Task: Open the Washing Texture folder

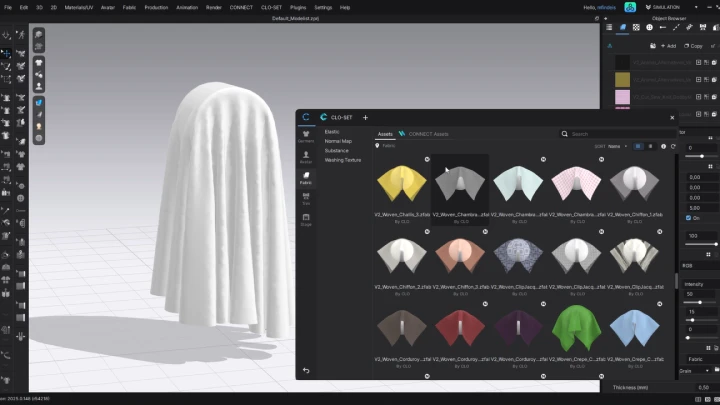Action: click(343, 160)
